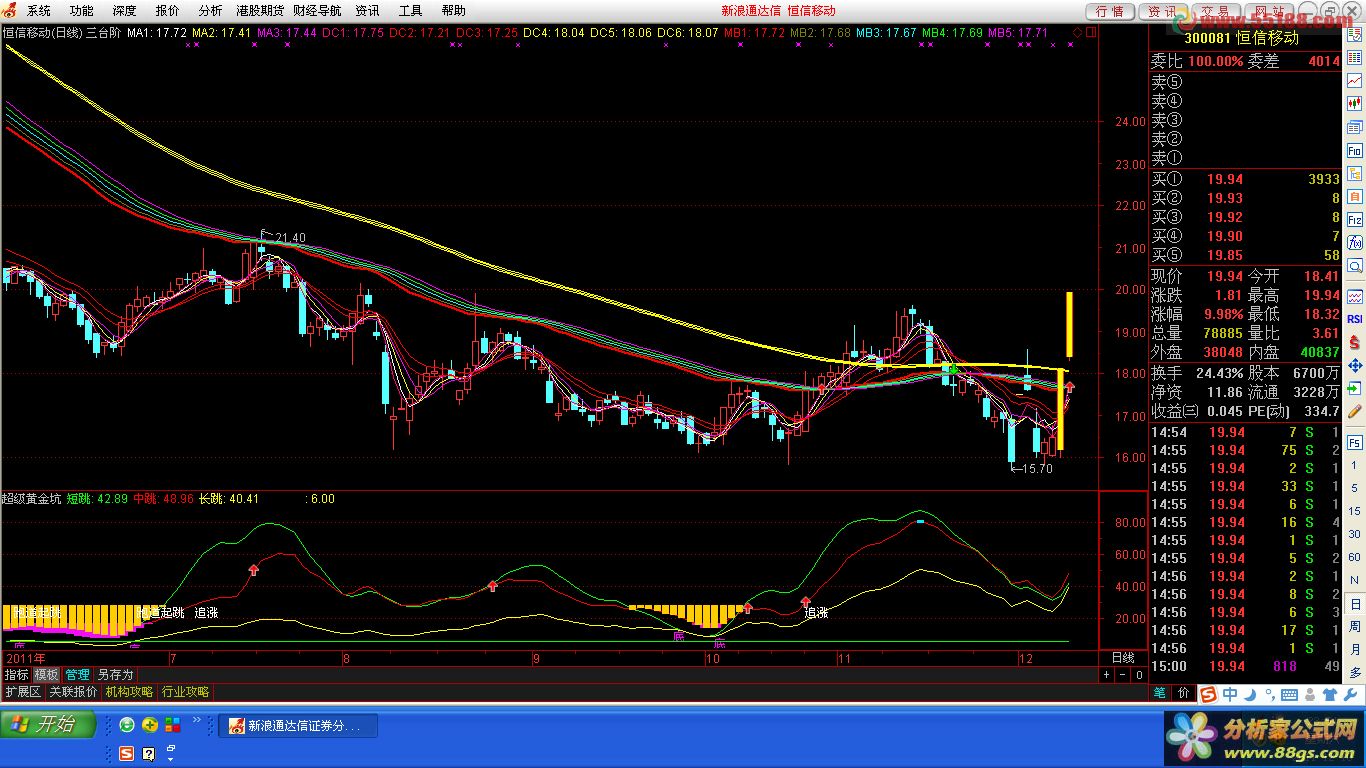Open the 机构攻略 bottom tab

tap(129, 692)
